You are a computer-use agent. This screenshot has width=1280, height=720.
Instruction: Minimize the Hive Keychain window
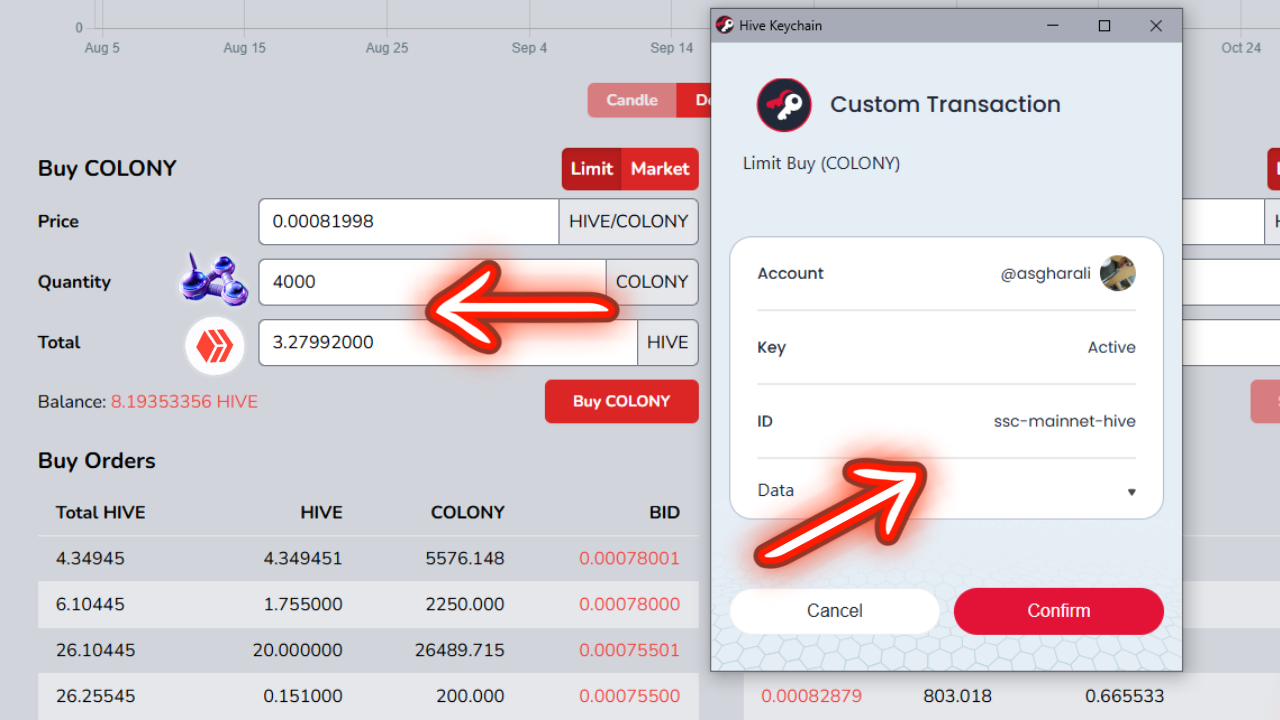click(1053, 26)
